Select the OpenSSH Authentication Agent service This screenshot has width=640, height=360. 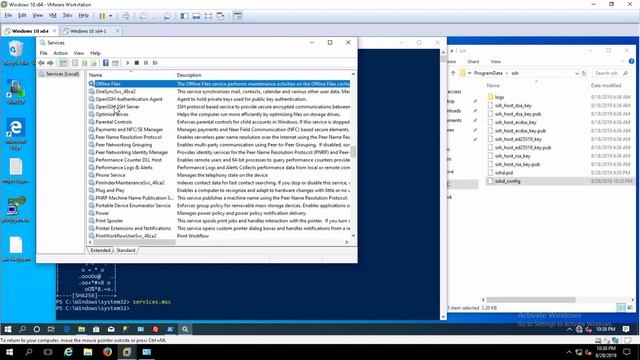point(129,99)
